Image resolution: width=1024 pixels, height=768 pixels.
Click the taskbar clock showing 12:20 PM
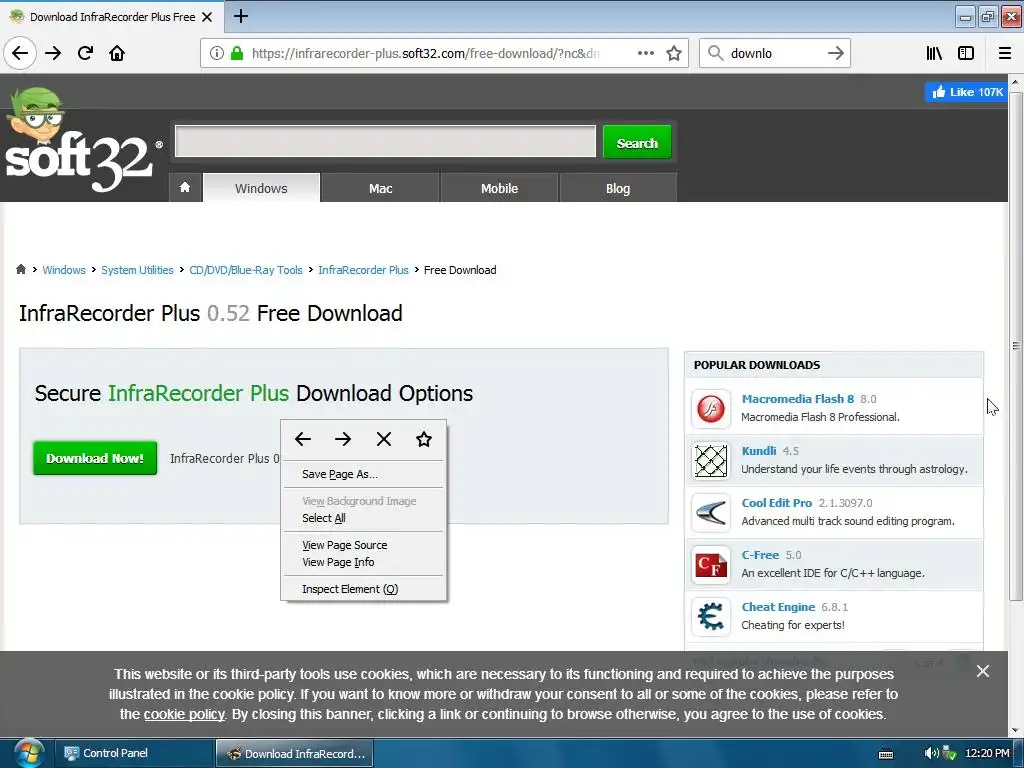[987, 753]
